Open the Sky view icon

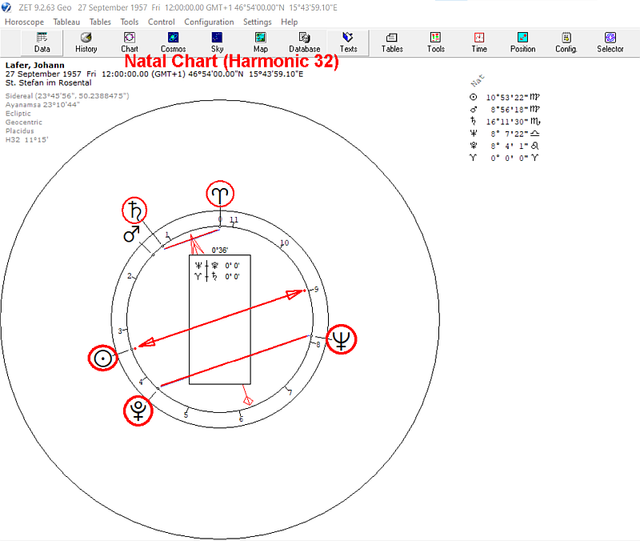[x=217, y=42]
